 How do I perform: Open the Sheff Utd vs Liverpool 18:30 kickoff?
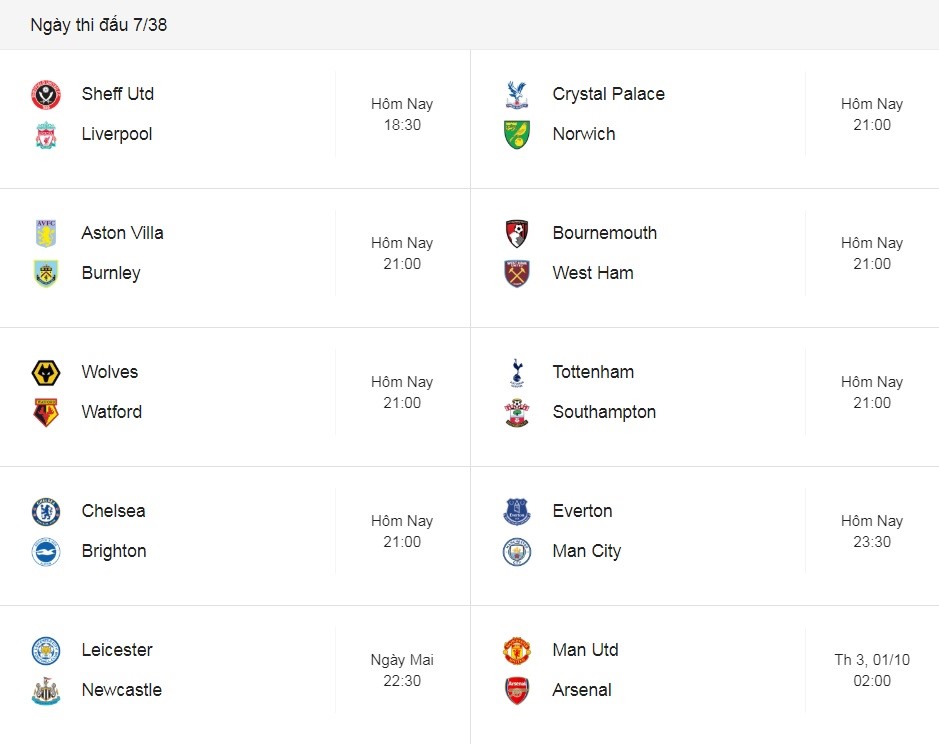tap(402, 114)
